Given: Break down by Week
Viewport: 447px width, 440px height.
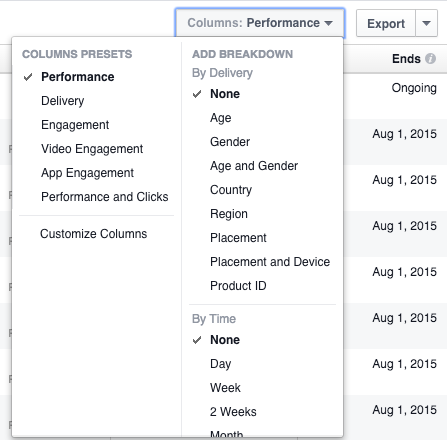Looking at the screenshot, I should [225, 388].
